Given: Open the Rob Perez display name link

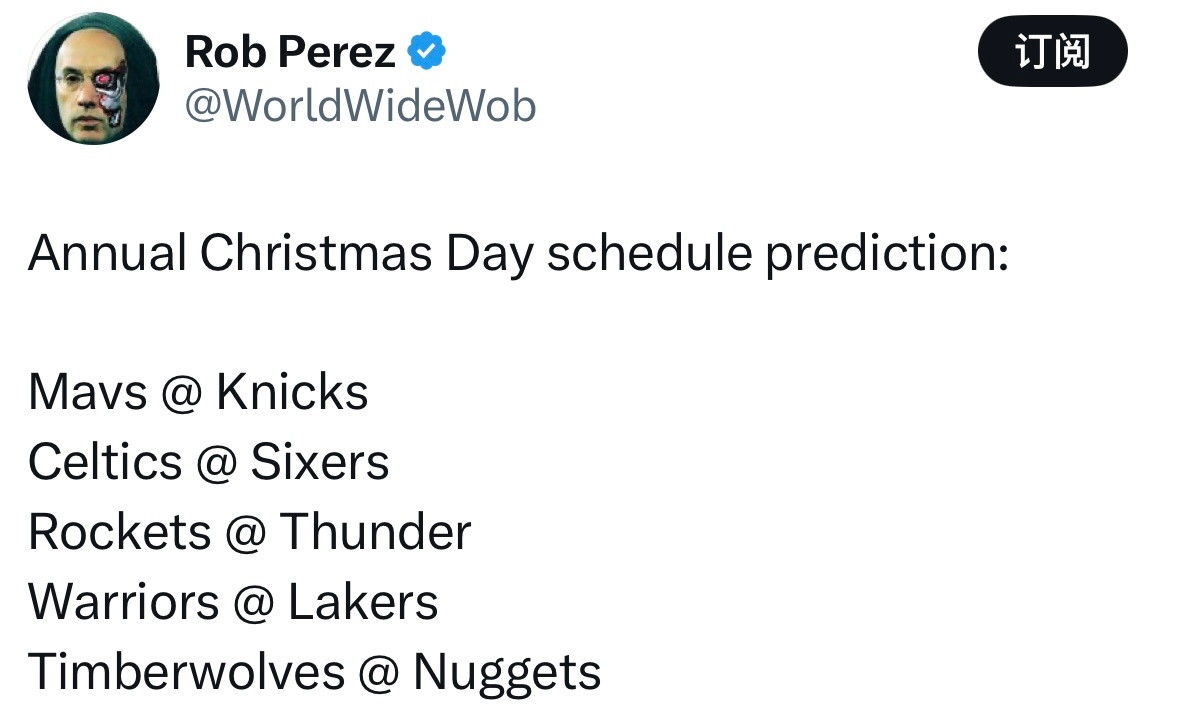Looking at the screenshot, I should click(x=289, y=51).
